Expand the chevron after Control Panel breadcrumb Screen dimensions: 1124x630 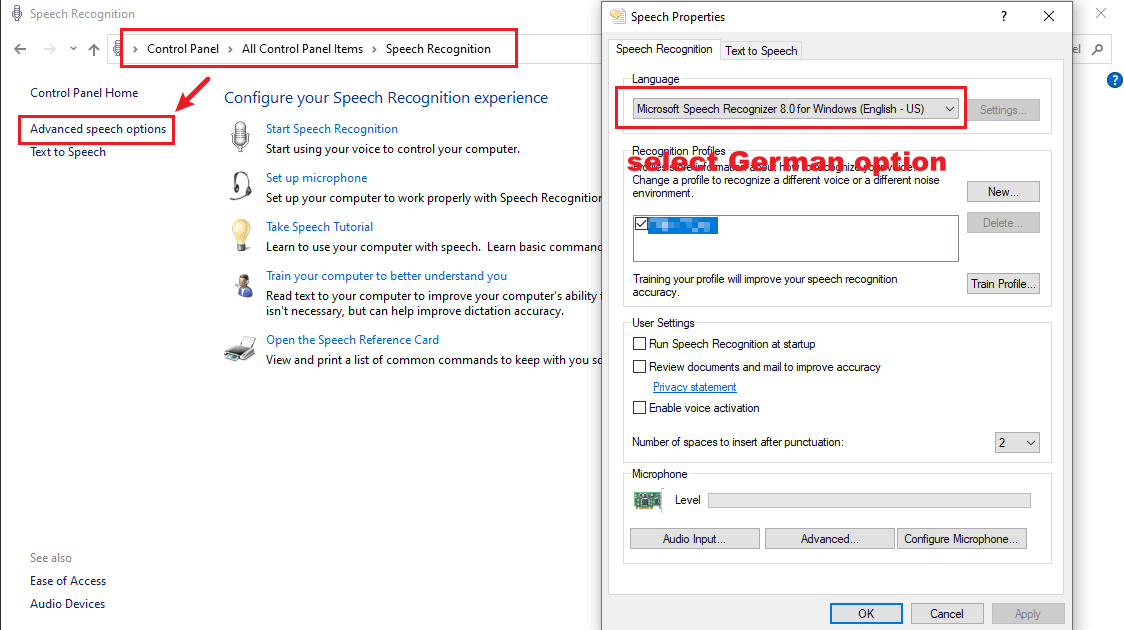pos(230,49)
